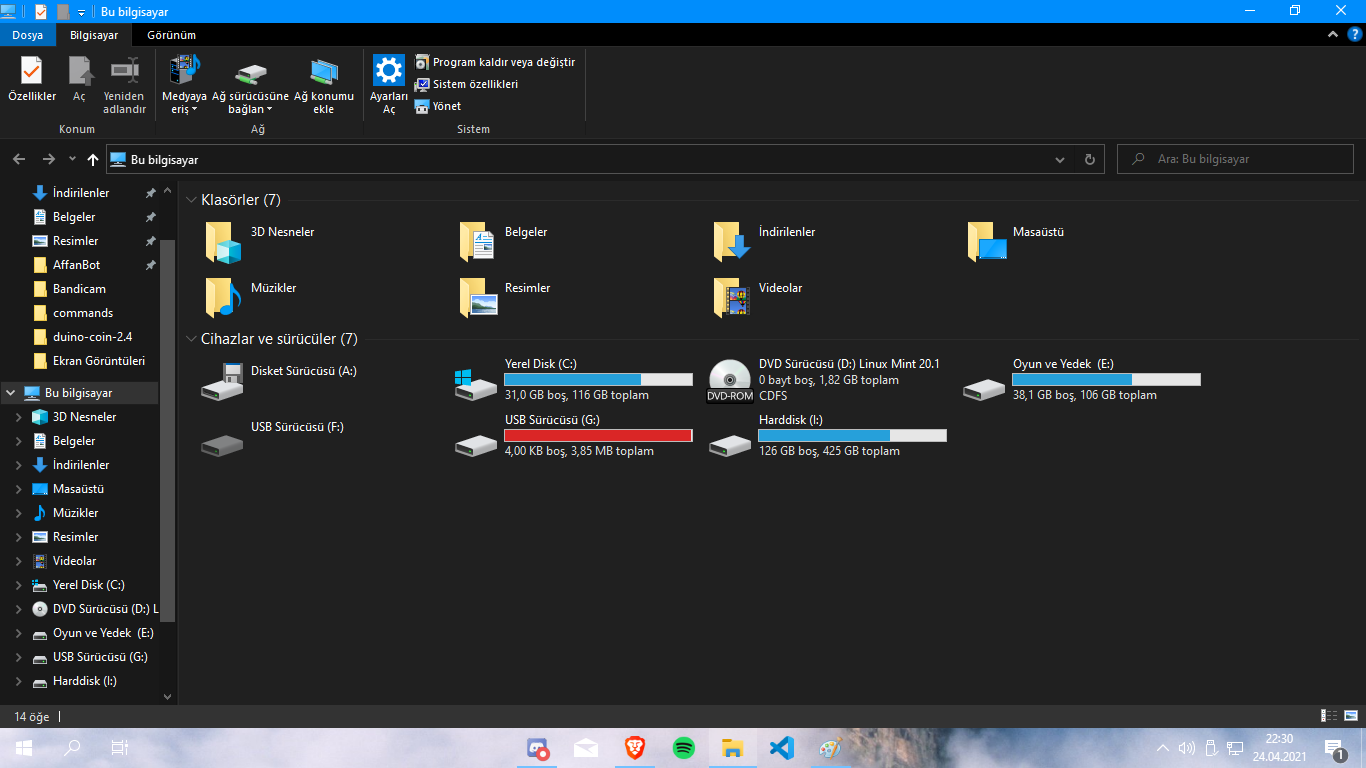Open the Dosya menu tab

27,35
